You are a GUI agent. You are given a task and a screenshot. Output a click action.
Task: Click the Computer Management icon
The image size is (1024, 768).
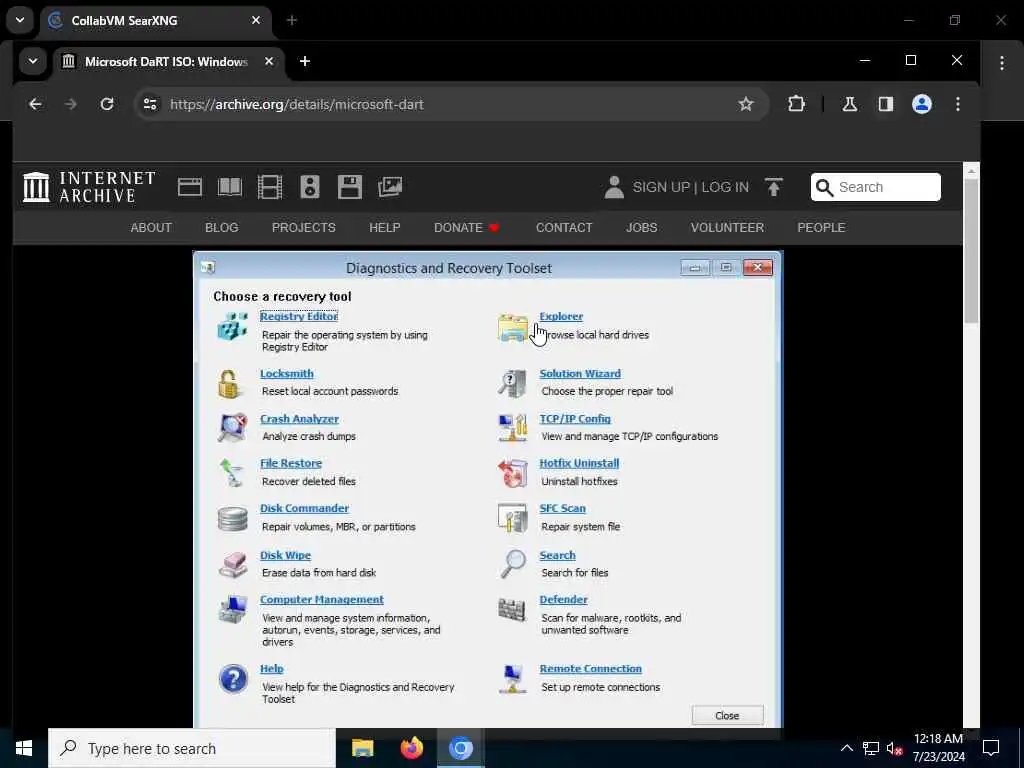tap(232, 609)
